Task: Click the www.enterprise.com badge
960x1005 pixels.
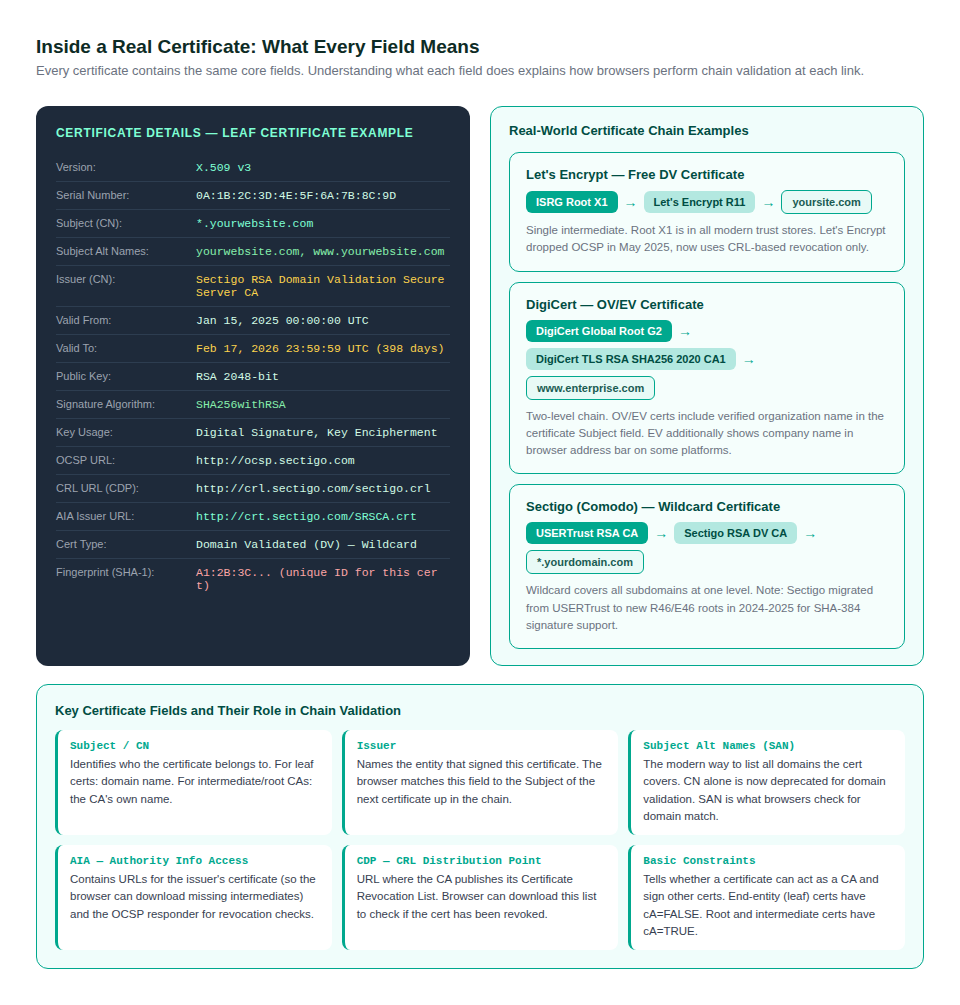Action: tap(590, 388)
